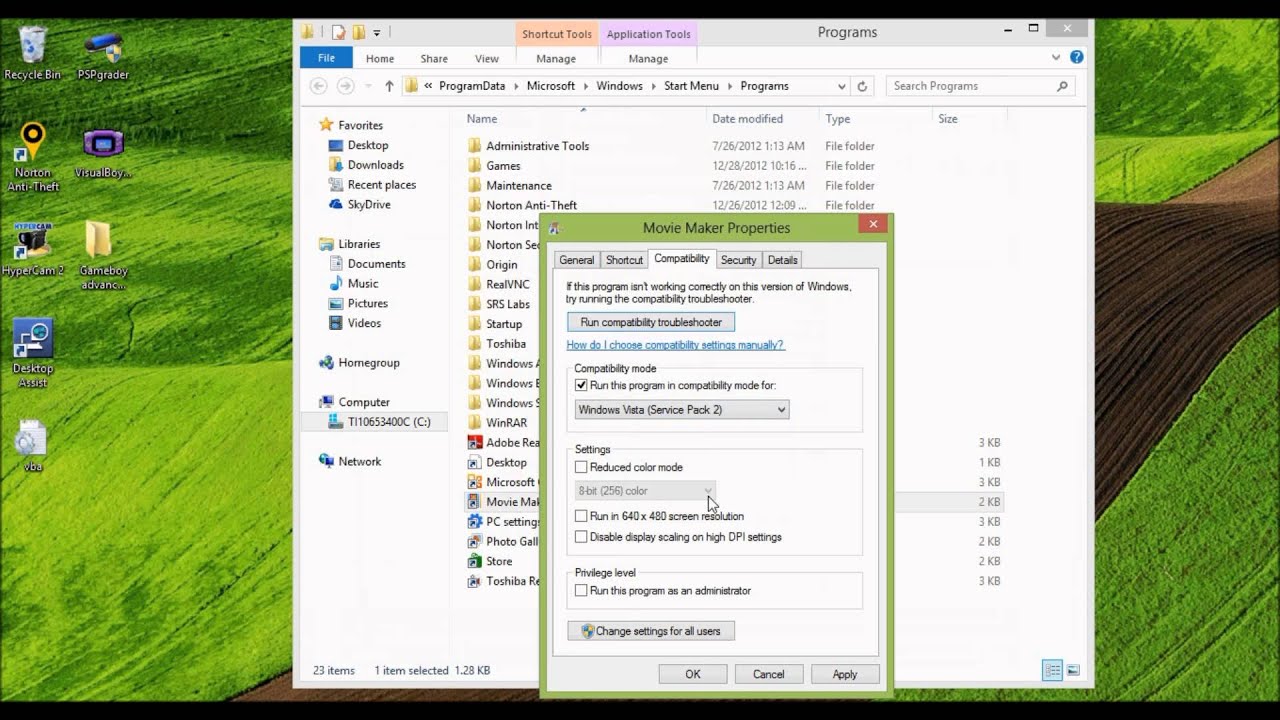Click Change settings for all users

pyautogui.click(x=651, y=631)
